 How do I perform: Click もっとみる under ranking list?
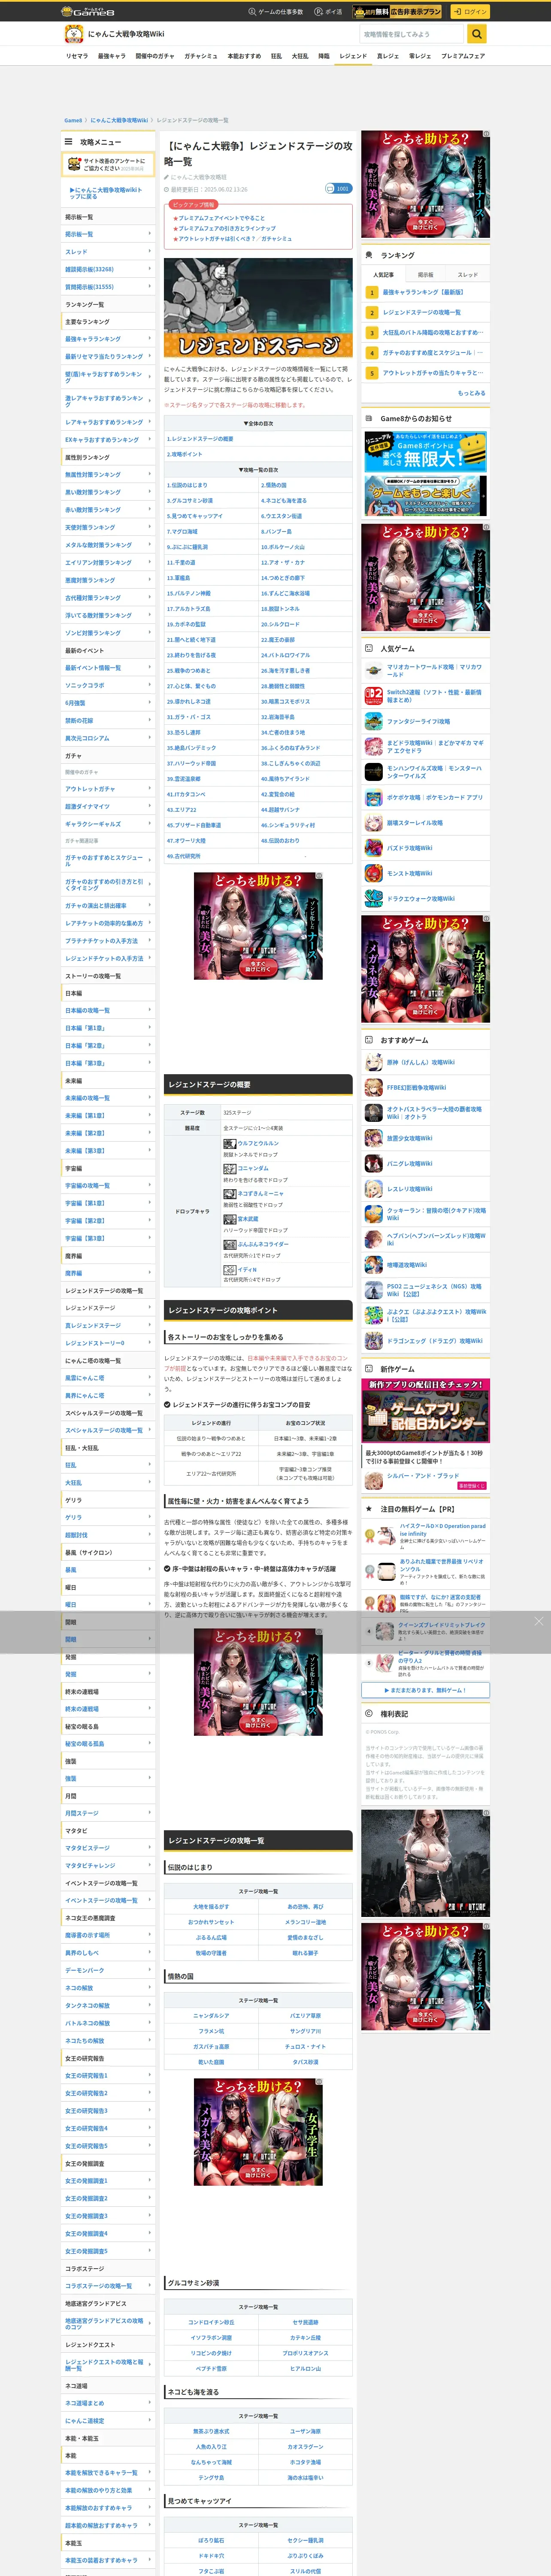(x=472, y=393)
